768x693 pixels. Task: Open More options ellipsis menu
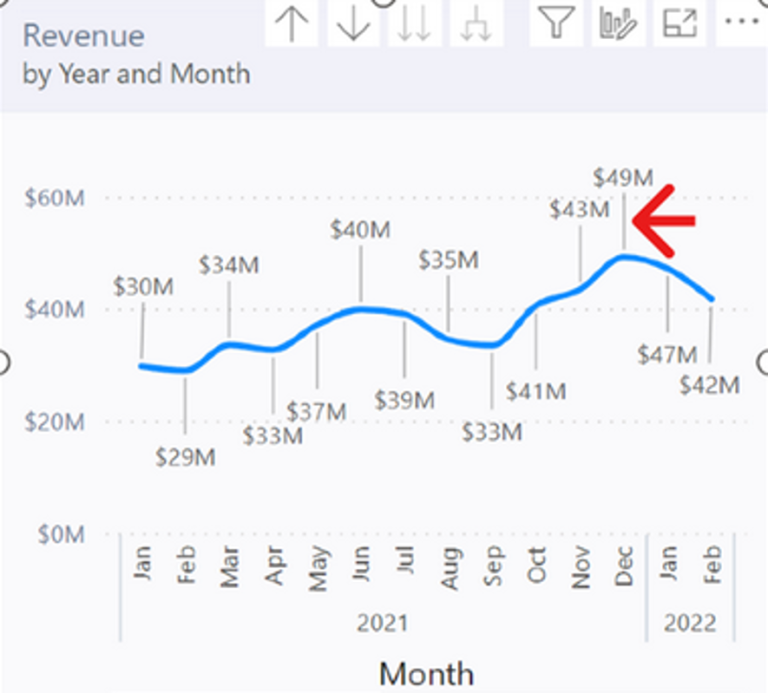point(742,22)
